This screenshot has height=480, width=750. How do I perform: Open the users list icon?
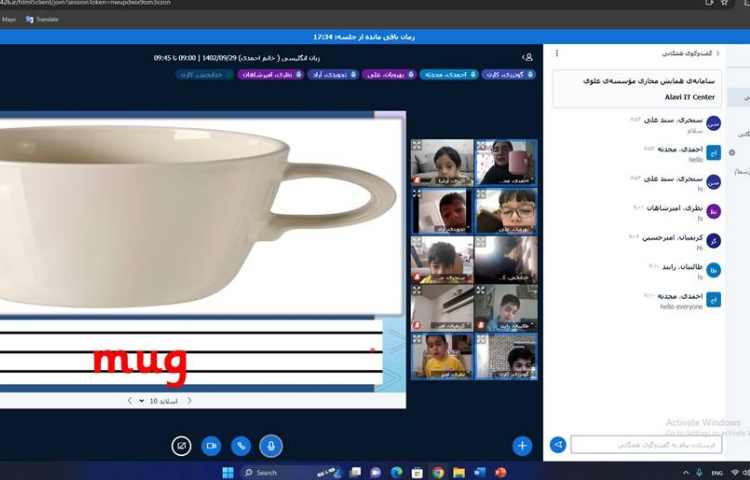pyautogui.click(x=528, y=57)
